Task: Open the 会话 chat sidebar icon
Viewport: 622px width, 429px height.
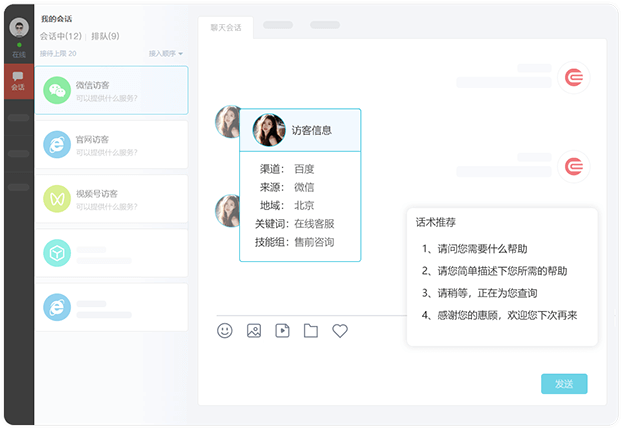Action: pos(18,81)
